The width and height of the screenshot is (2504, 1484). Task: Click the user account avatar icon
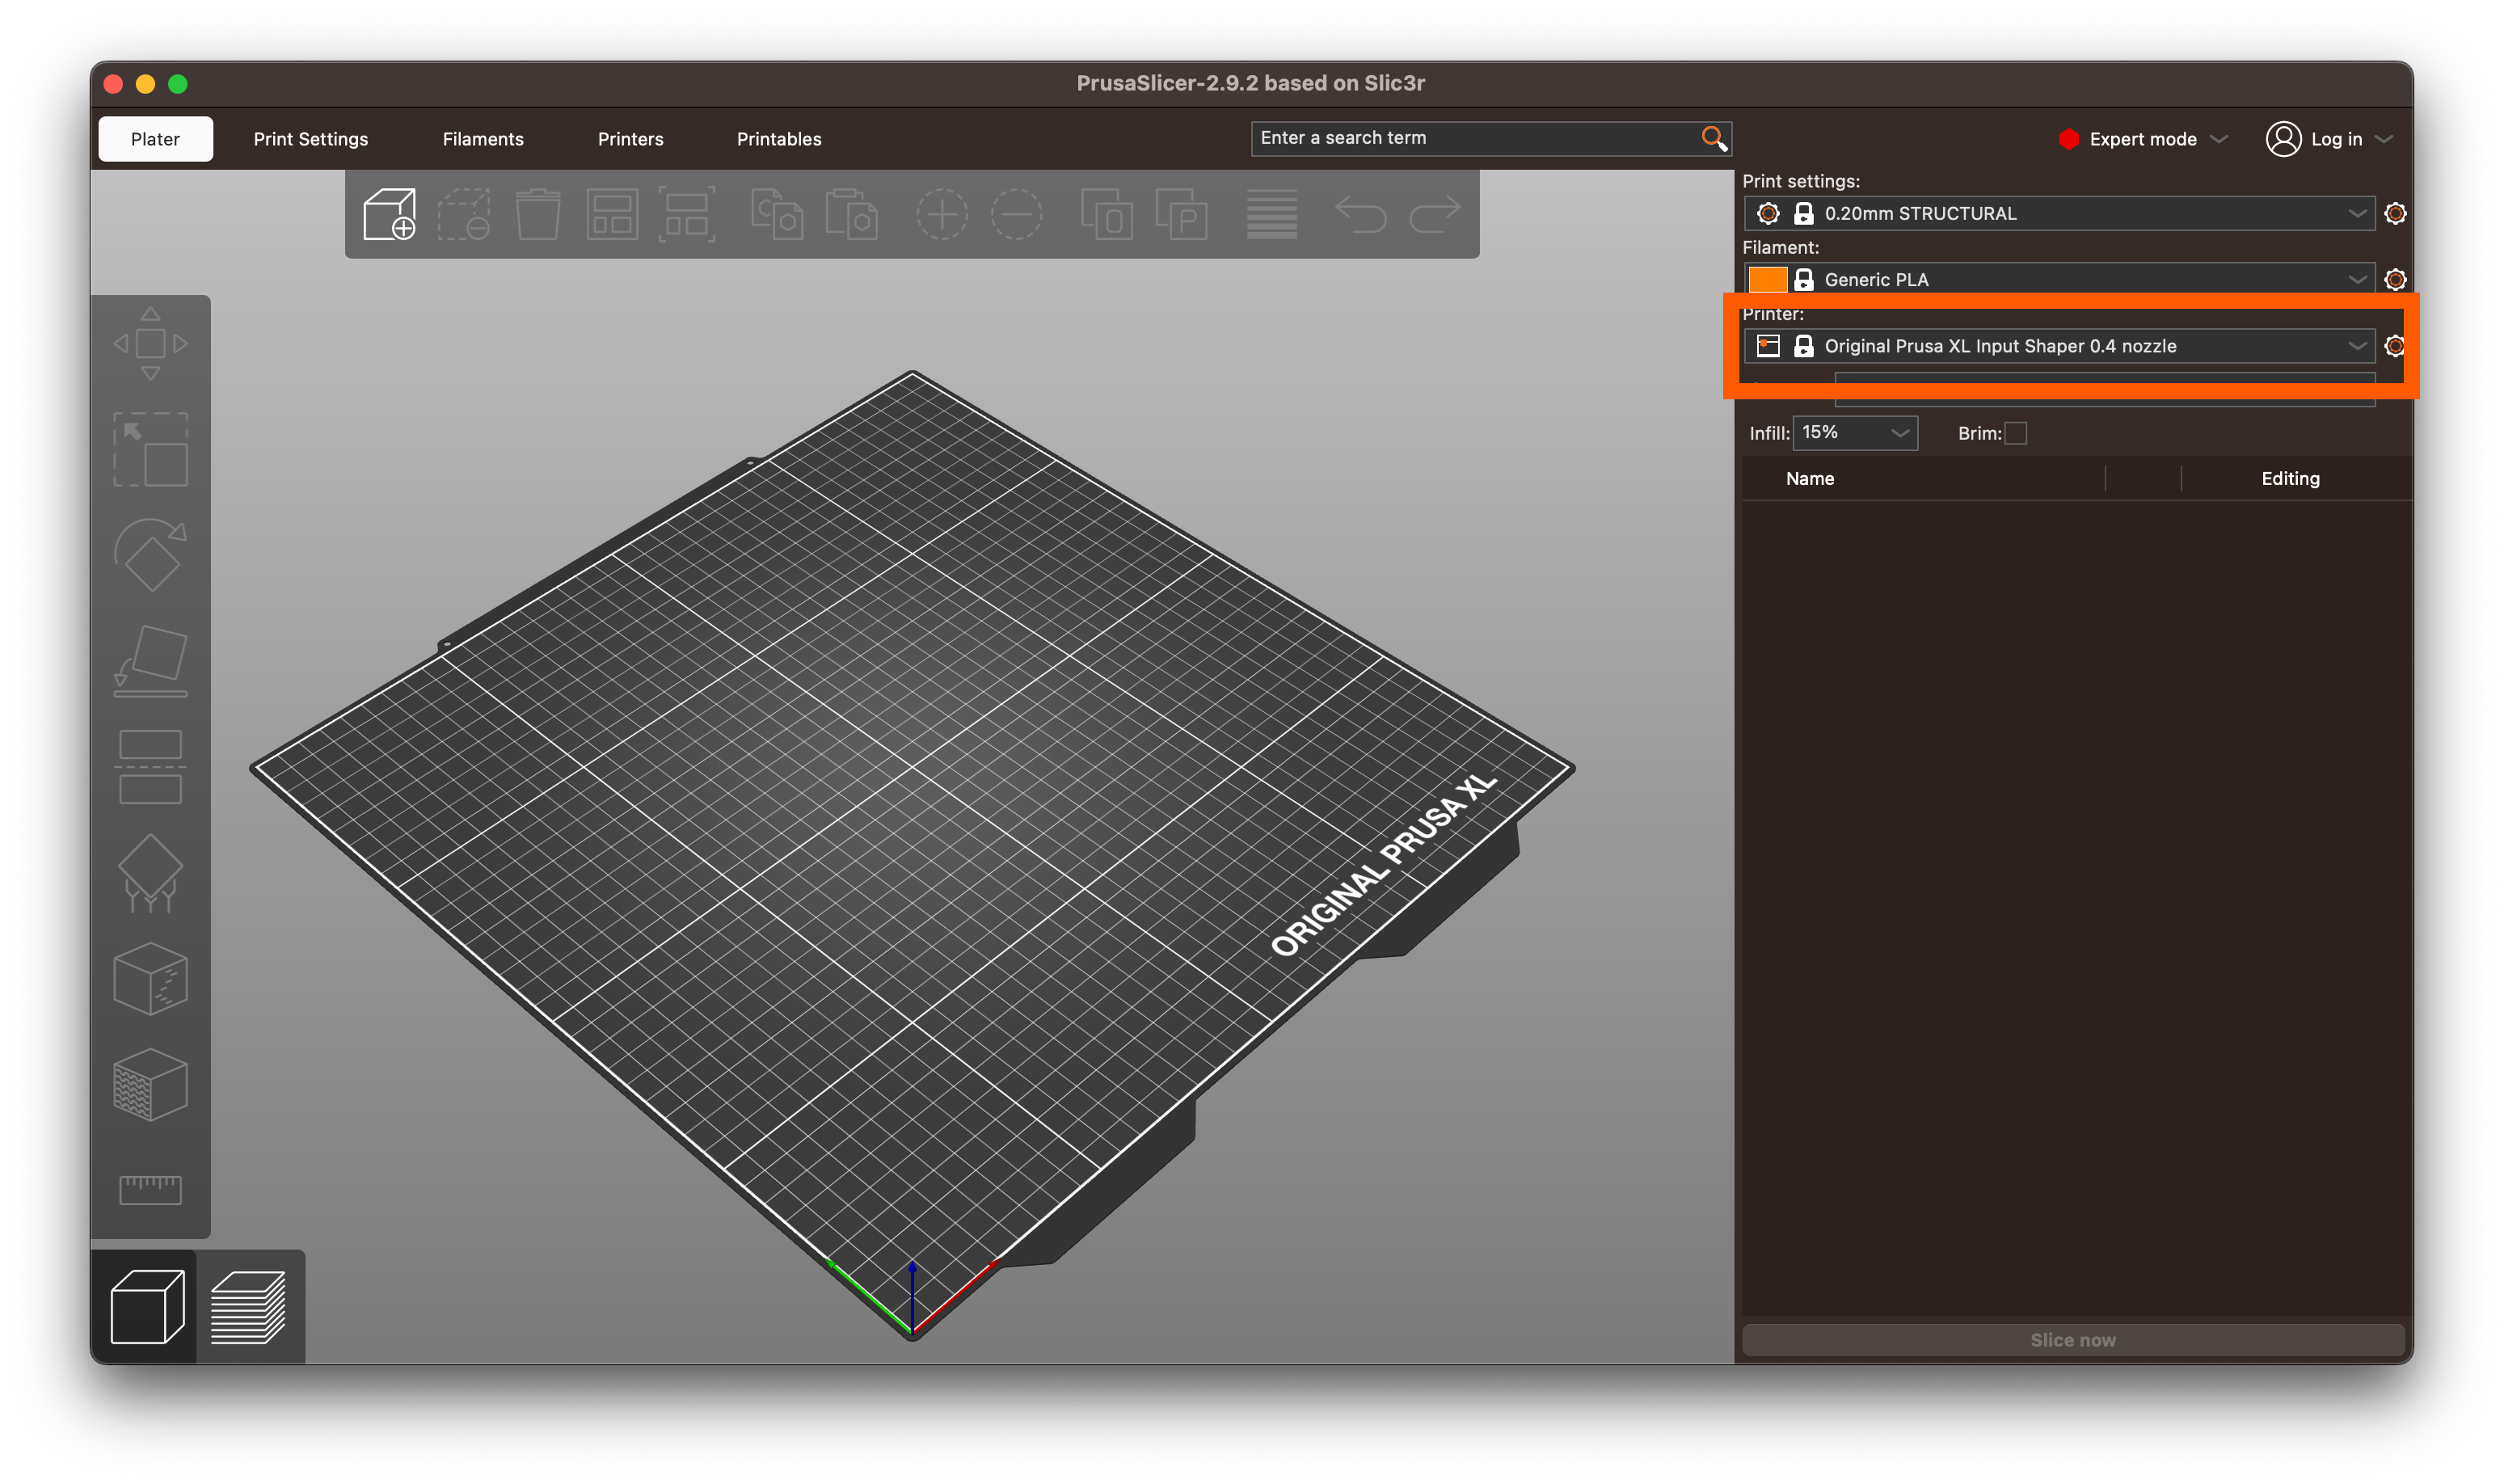coord(2283,139)
